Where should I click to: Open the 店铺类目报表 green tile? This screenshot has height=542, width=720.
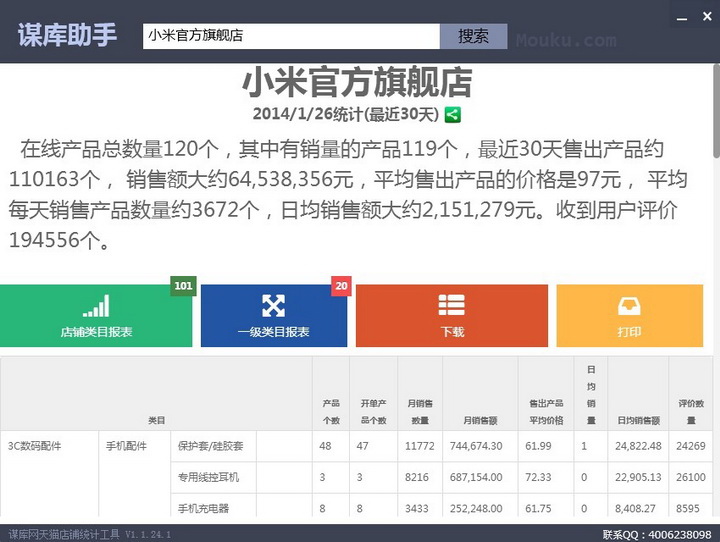point(96,316)
